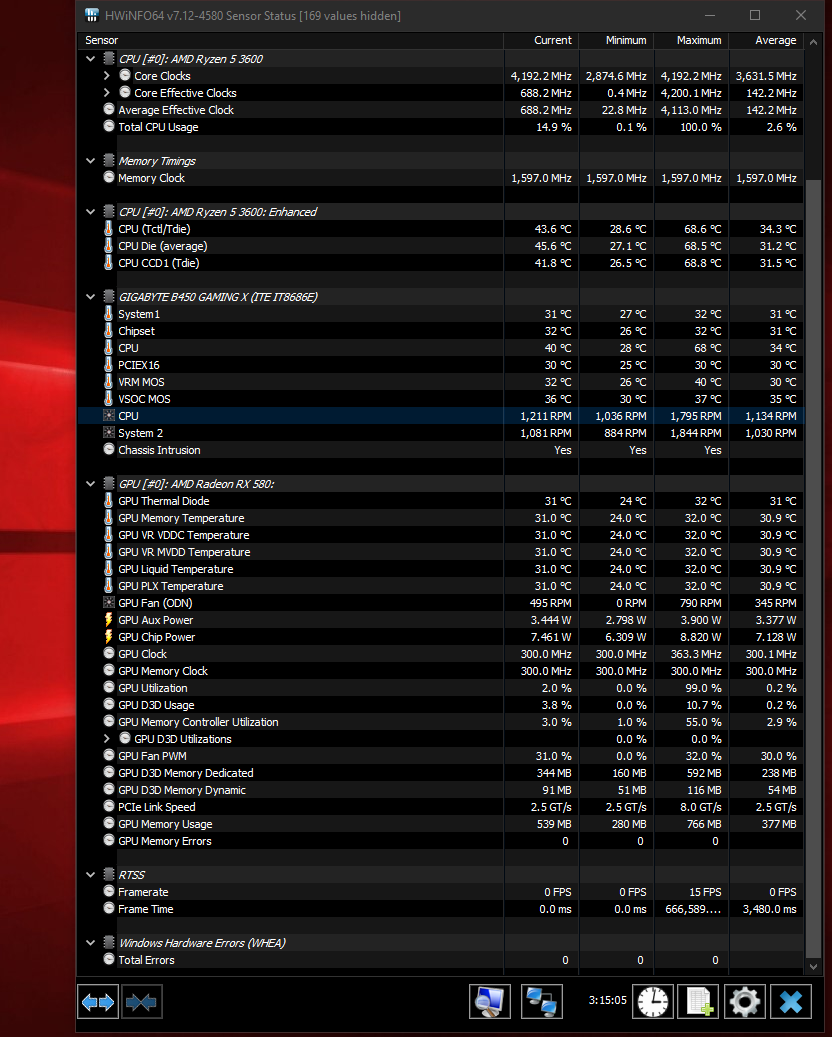Click the clock icon beside Memory Clock
Viewport: 832px width, 1037px height.
tap(109, 177)
